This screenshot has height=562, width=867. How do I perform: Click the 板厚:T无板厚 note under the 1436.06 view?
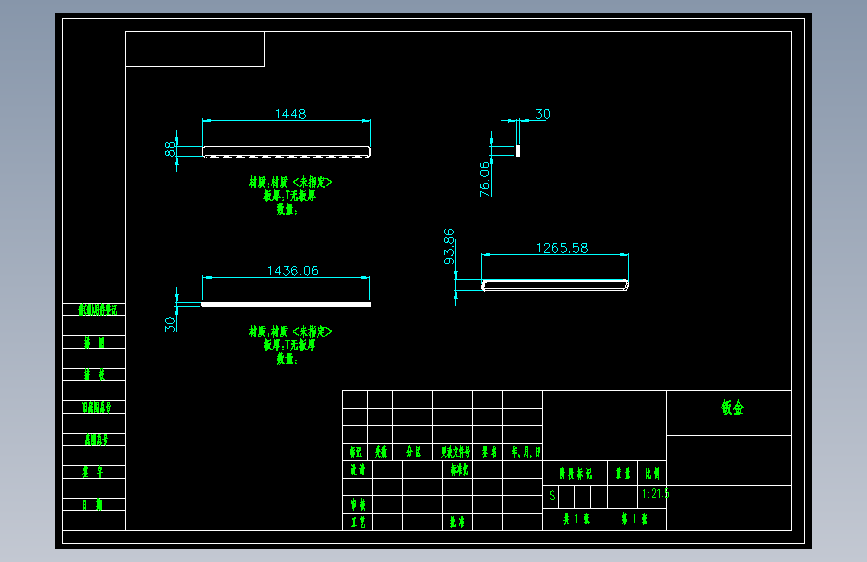click(x=289, y=345)
